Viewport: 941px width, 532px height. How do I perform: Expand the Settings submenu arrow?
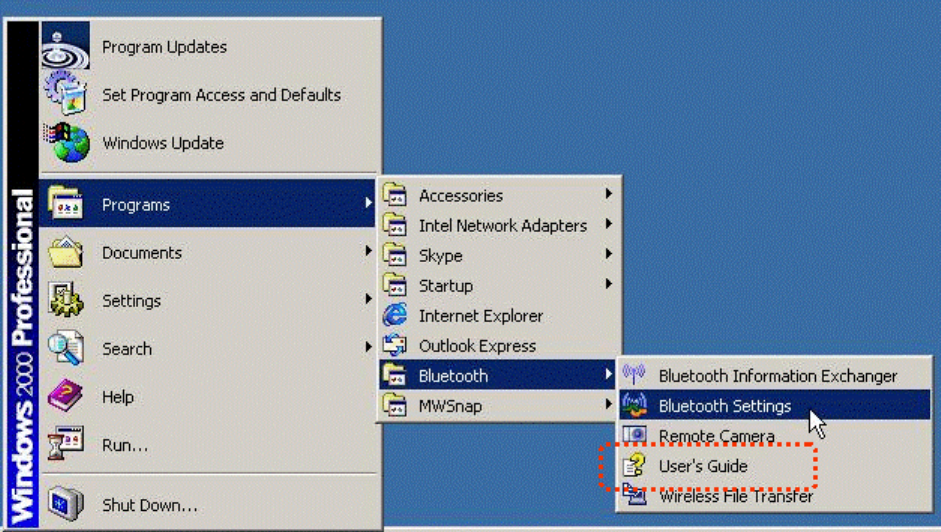pos(368,299)
